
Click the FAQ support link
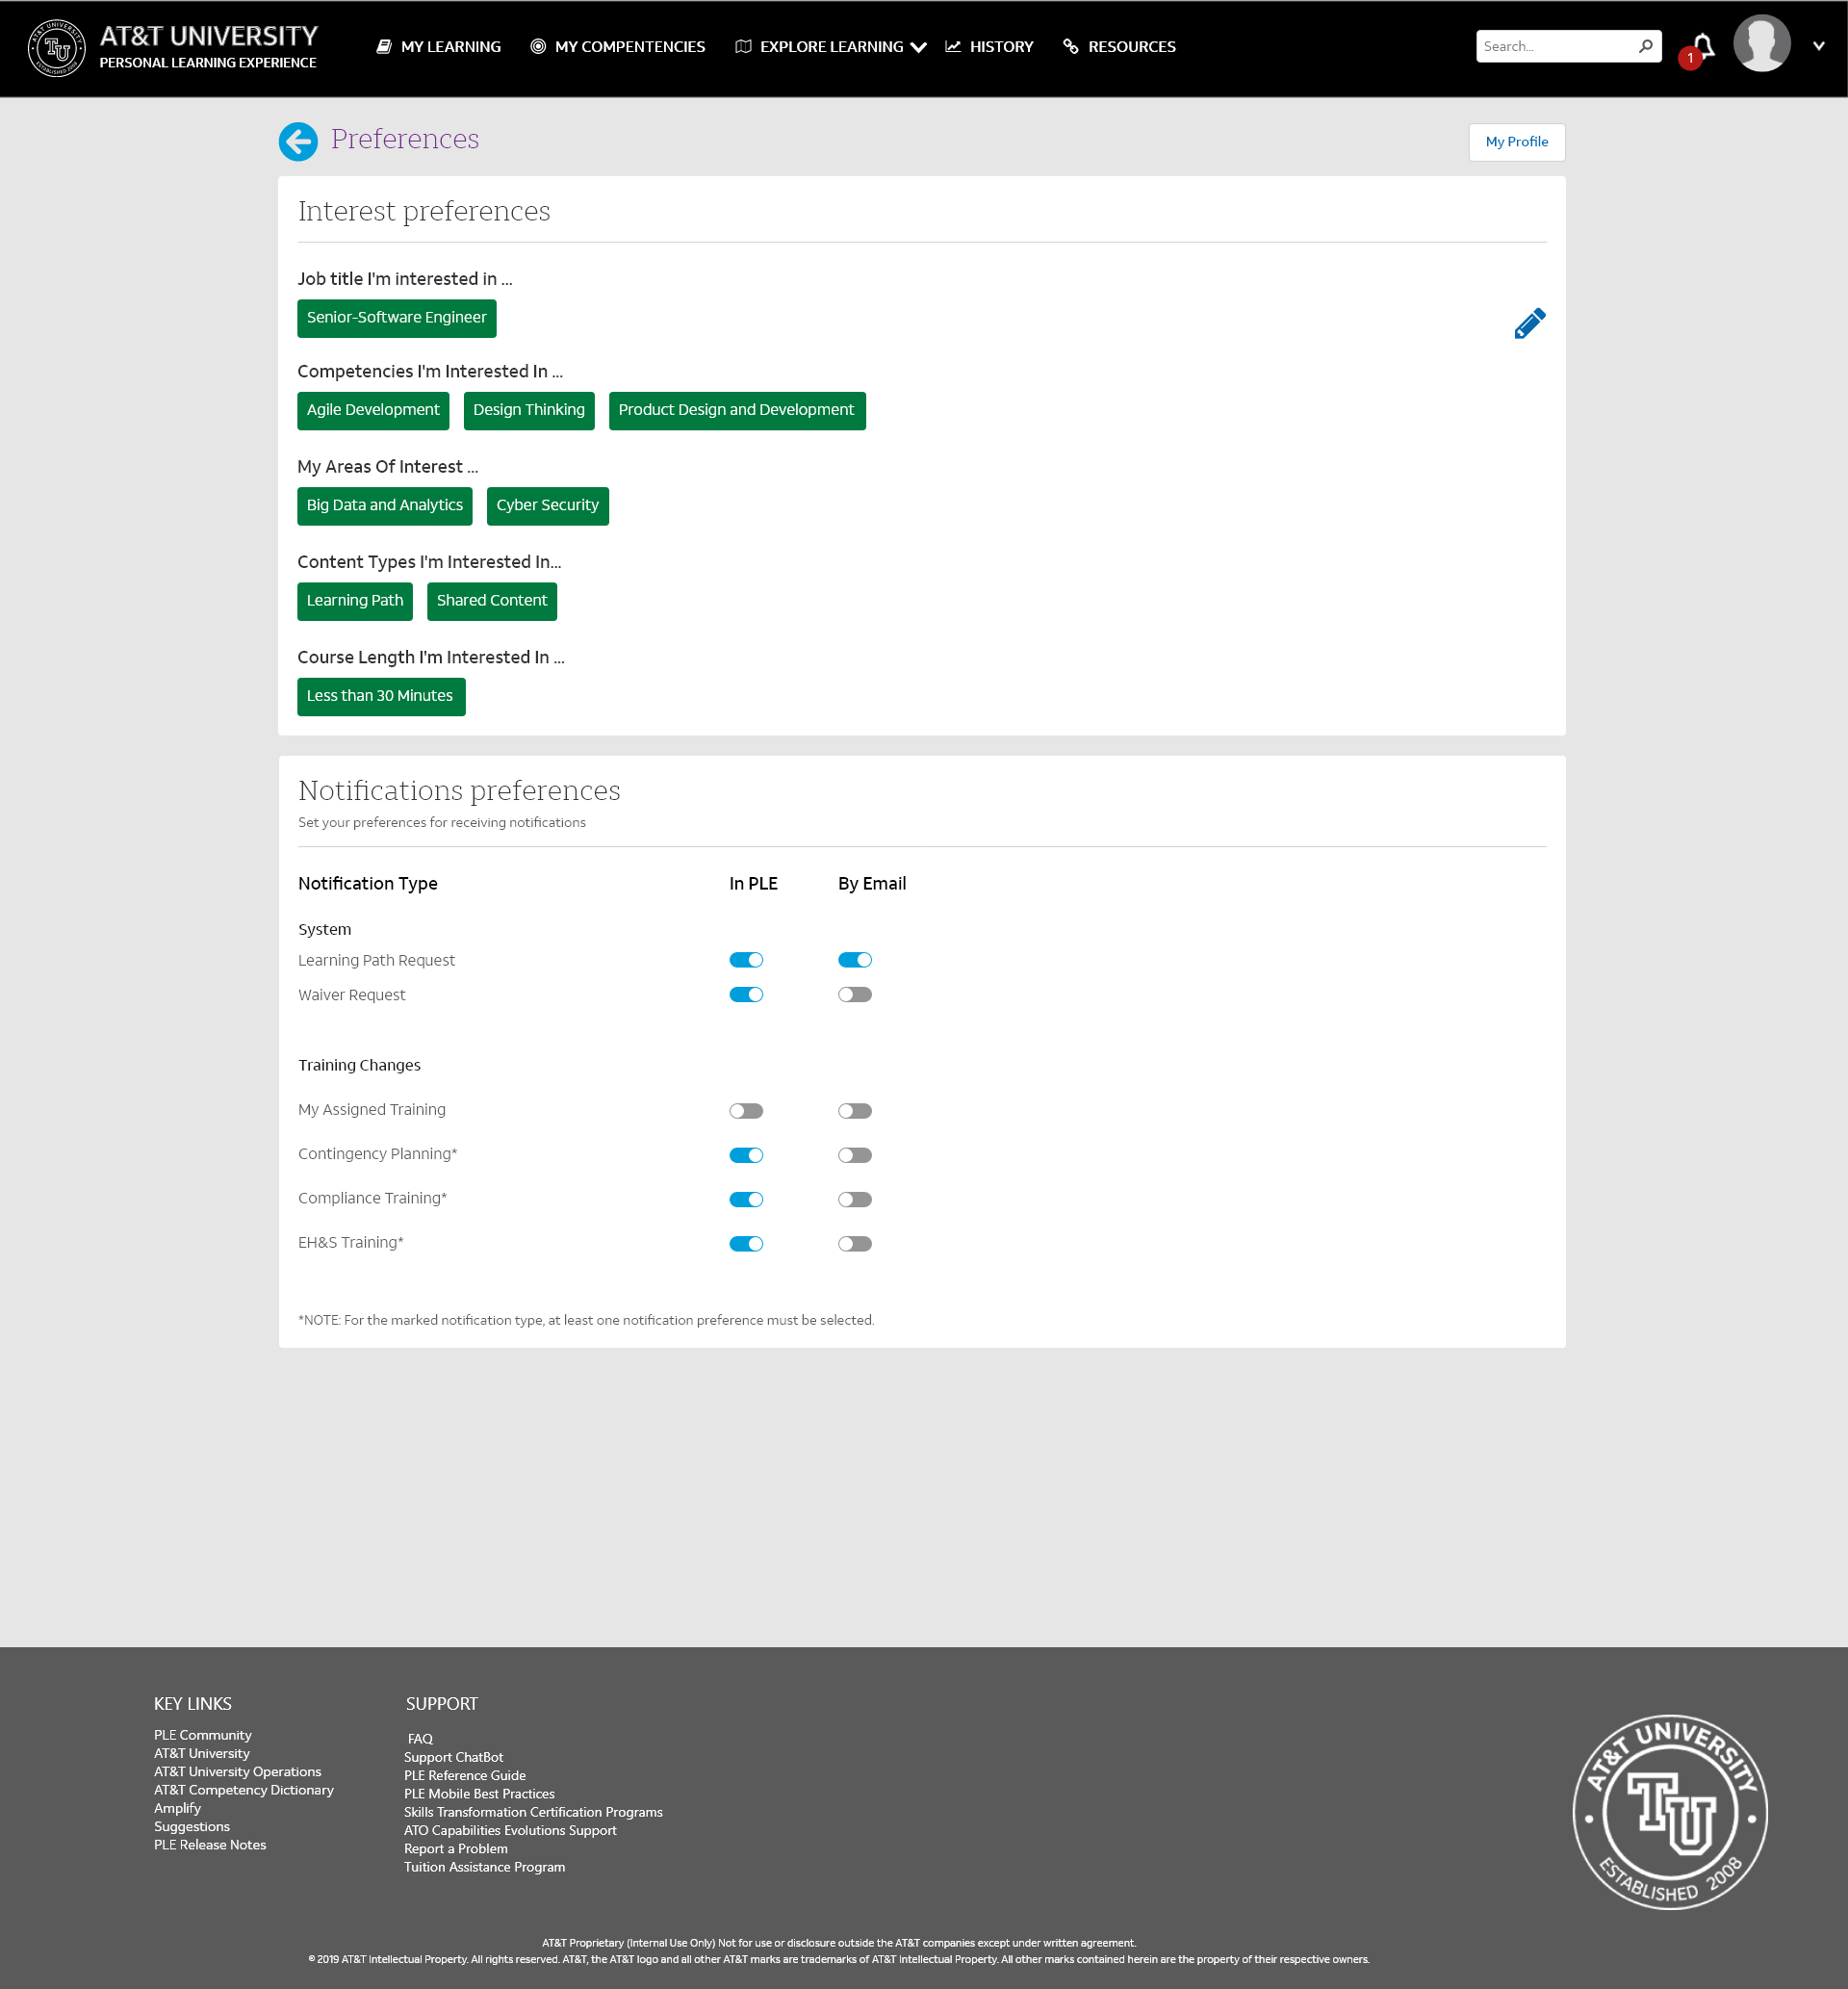coord(421,1739)
